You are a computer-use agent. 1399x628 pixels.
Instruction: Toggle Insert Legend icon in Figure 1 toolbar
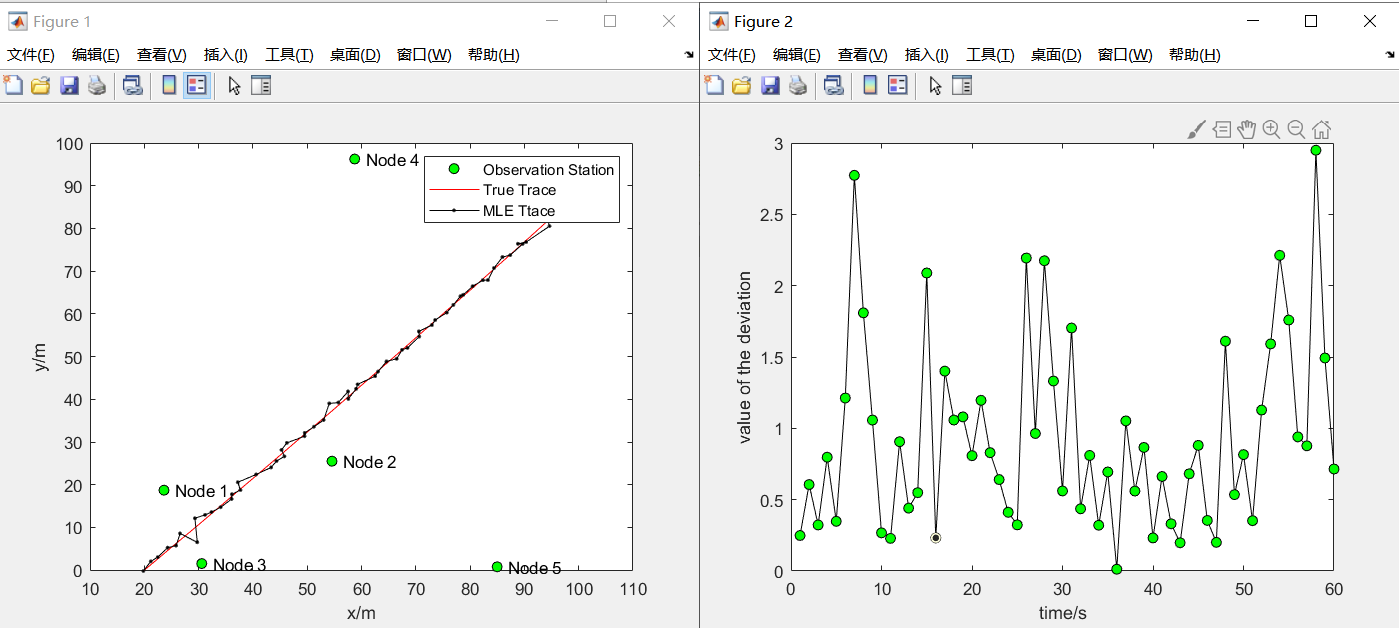(197, 85)
